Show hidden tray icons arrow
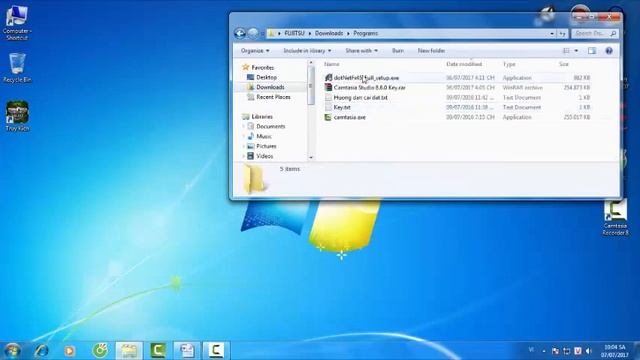This screenshot has height=360, width=640. pyautogui.click(x=544, y=351)
